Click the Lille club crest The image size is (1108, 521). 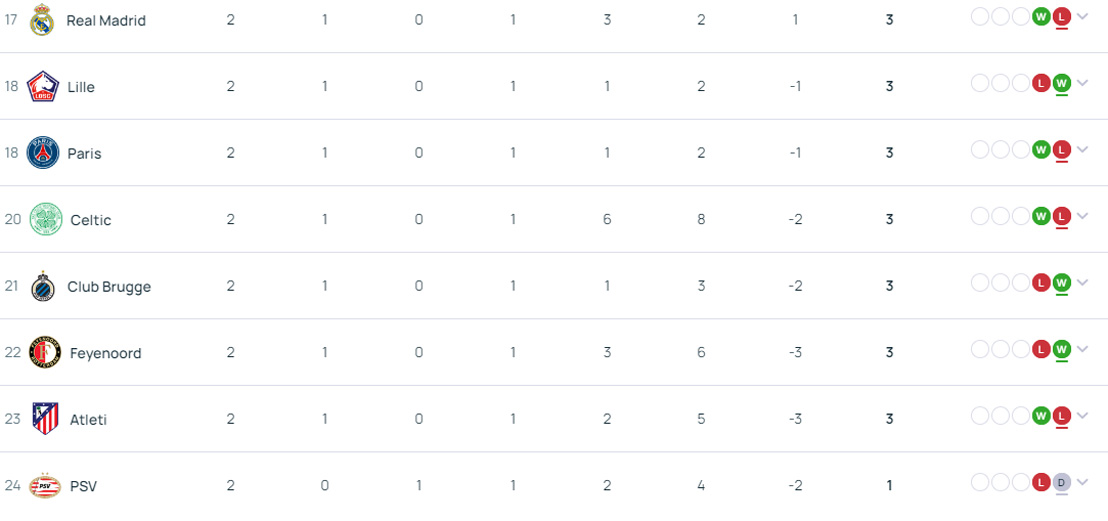pyautogui.click(x=43, y=87)
